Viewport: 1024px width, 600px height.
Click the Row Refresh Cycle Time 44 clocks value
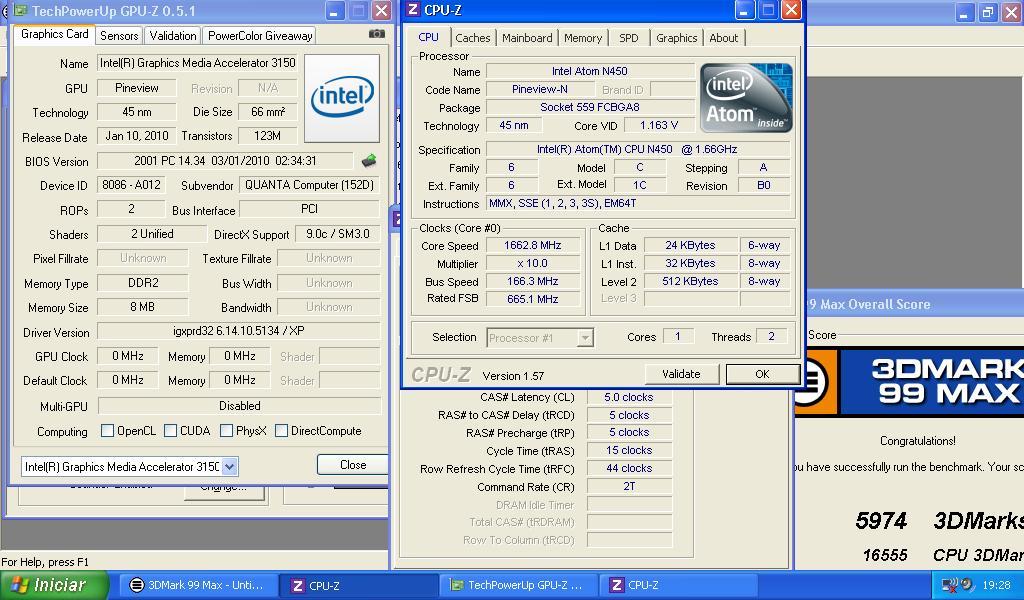[629, 468]
